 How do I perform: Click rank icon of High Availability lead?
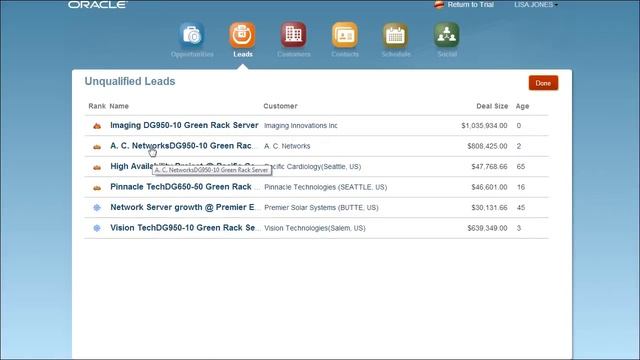97,167
